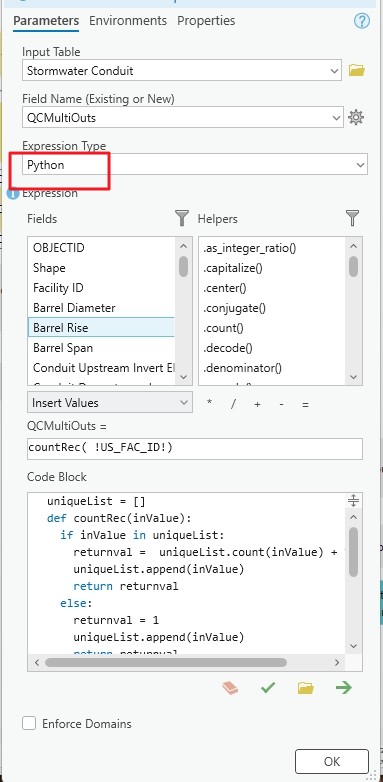This screenshot has height=782, width=383.
Task: Choose .center() helper
Action: coord(272,288)
